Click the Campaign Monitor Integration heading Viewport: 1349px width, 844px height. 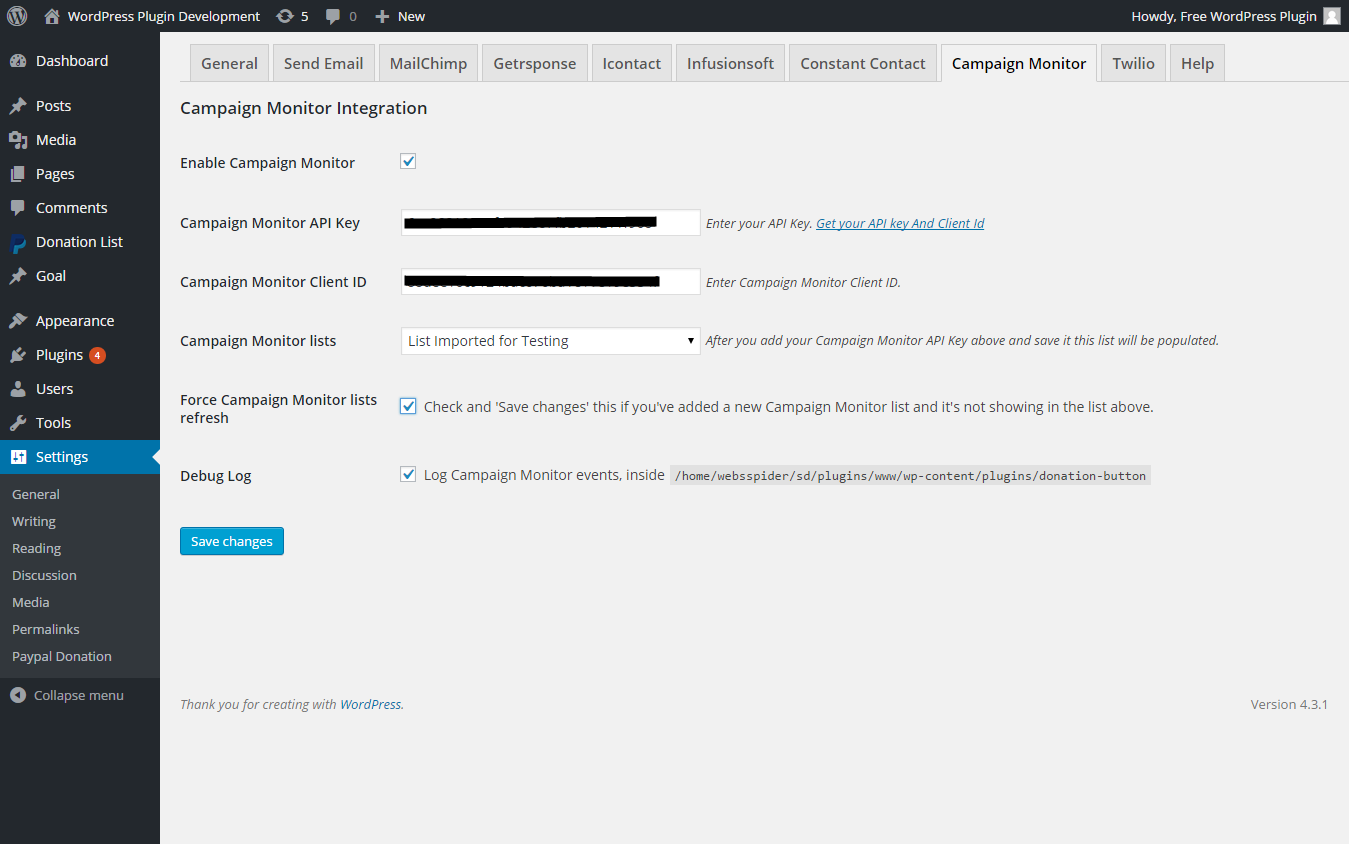303,108
